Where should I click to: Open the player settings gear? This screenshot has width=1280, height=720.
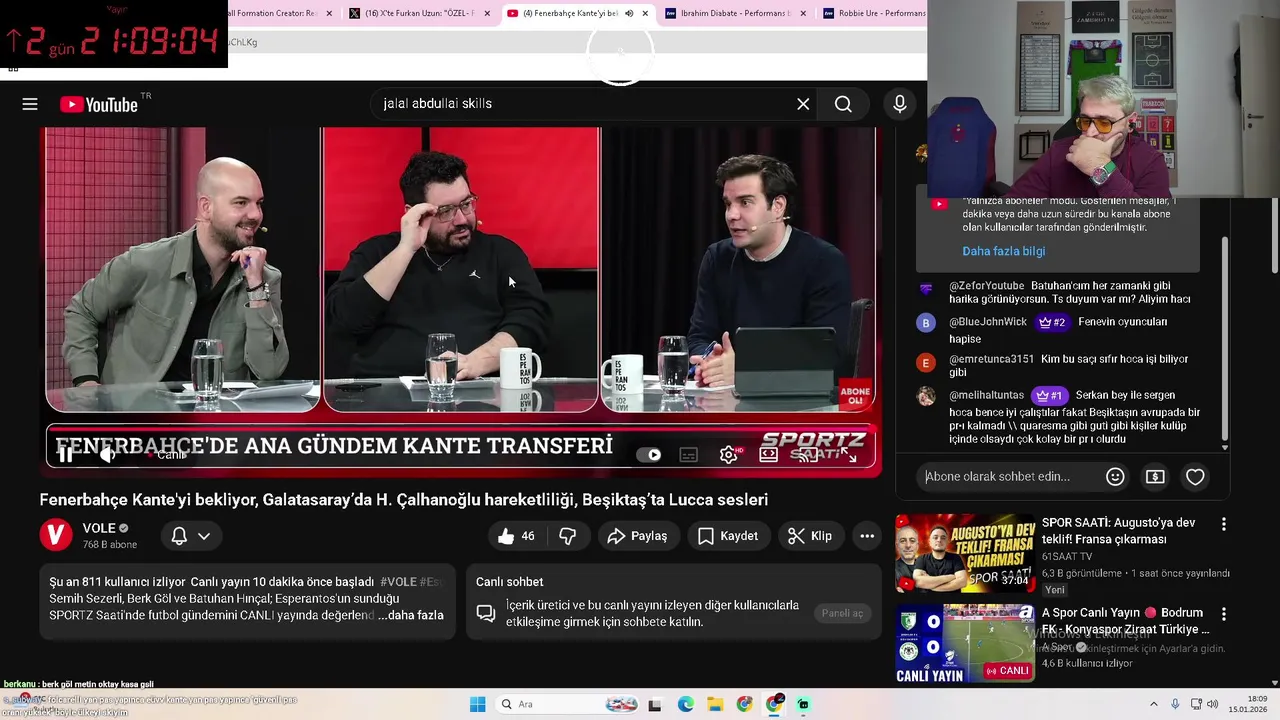(x=729, y=454)
